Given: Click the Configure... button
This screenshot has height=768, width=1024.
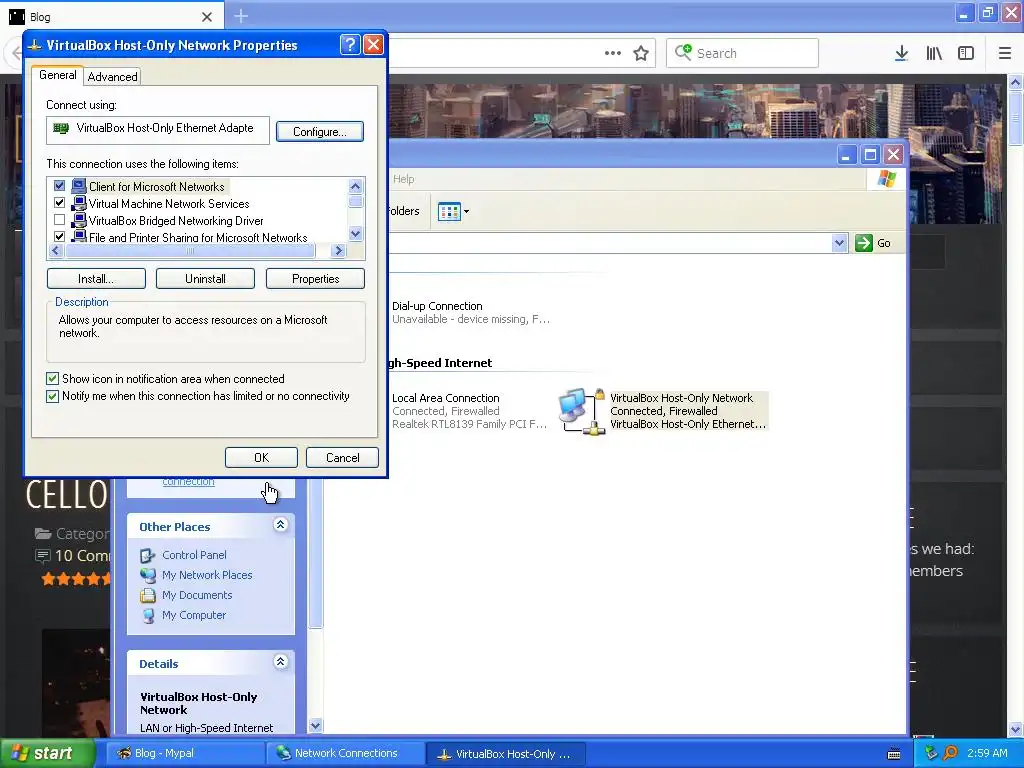Looking at the screenshot, I should (x=319, y=131).
